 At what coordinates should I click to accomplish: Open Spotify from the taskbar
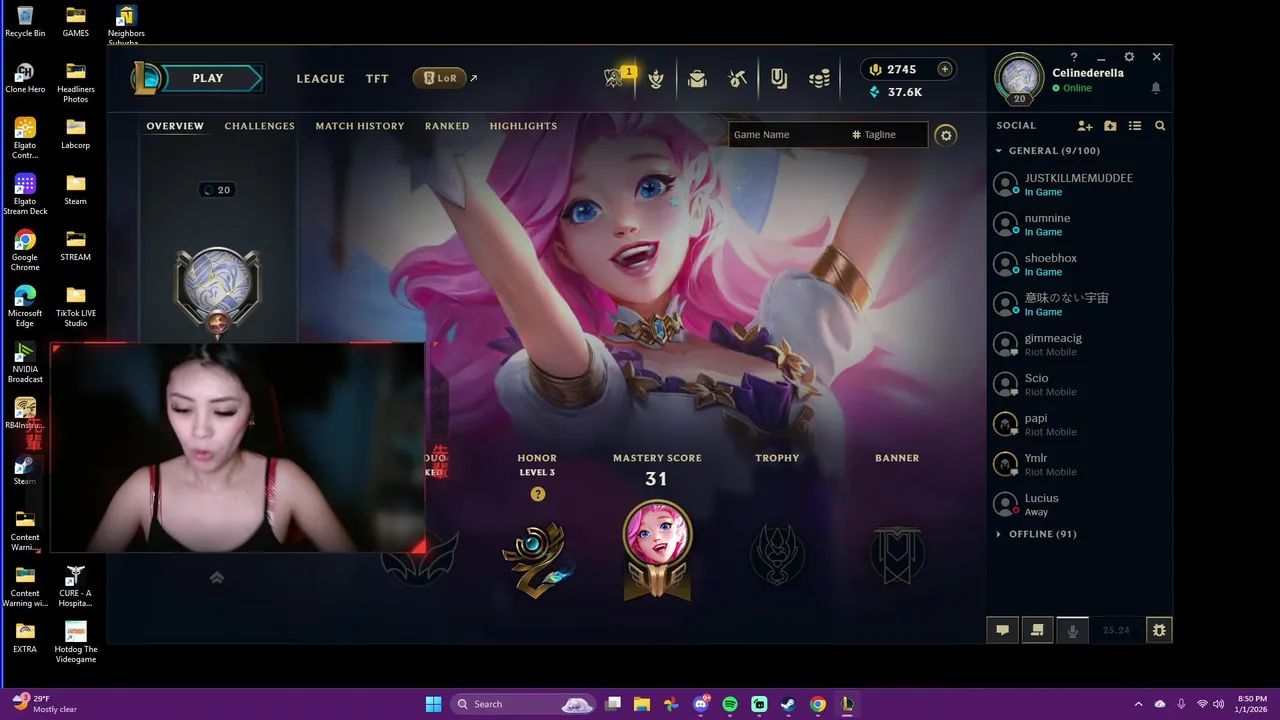(730, 704)
